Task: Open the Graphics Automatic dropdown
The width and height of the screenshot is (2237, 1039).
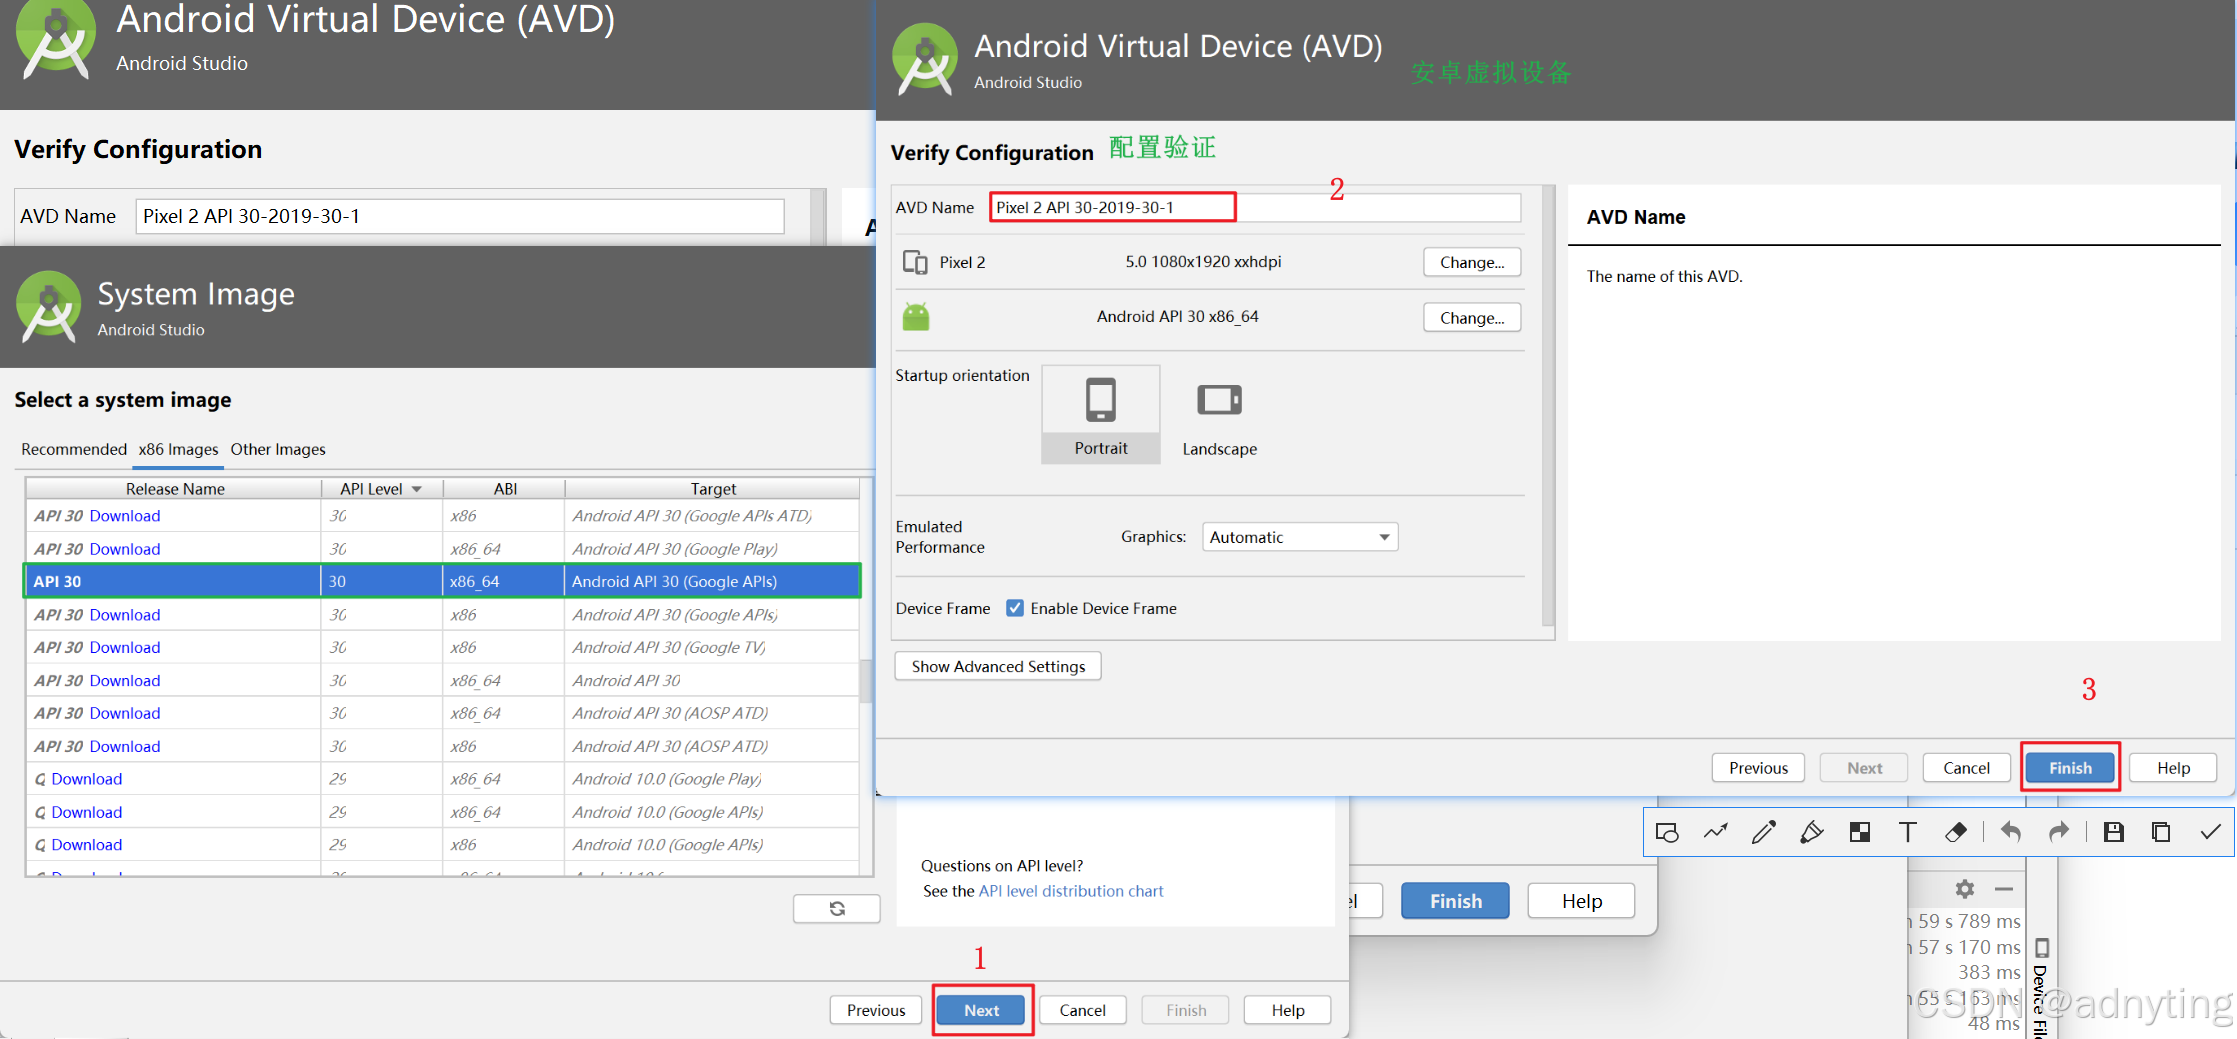Action: pos(1300,537)
